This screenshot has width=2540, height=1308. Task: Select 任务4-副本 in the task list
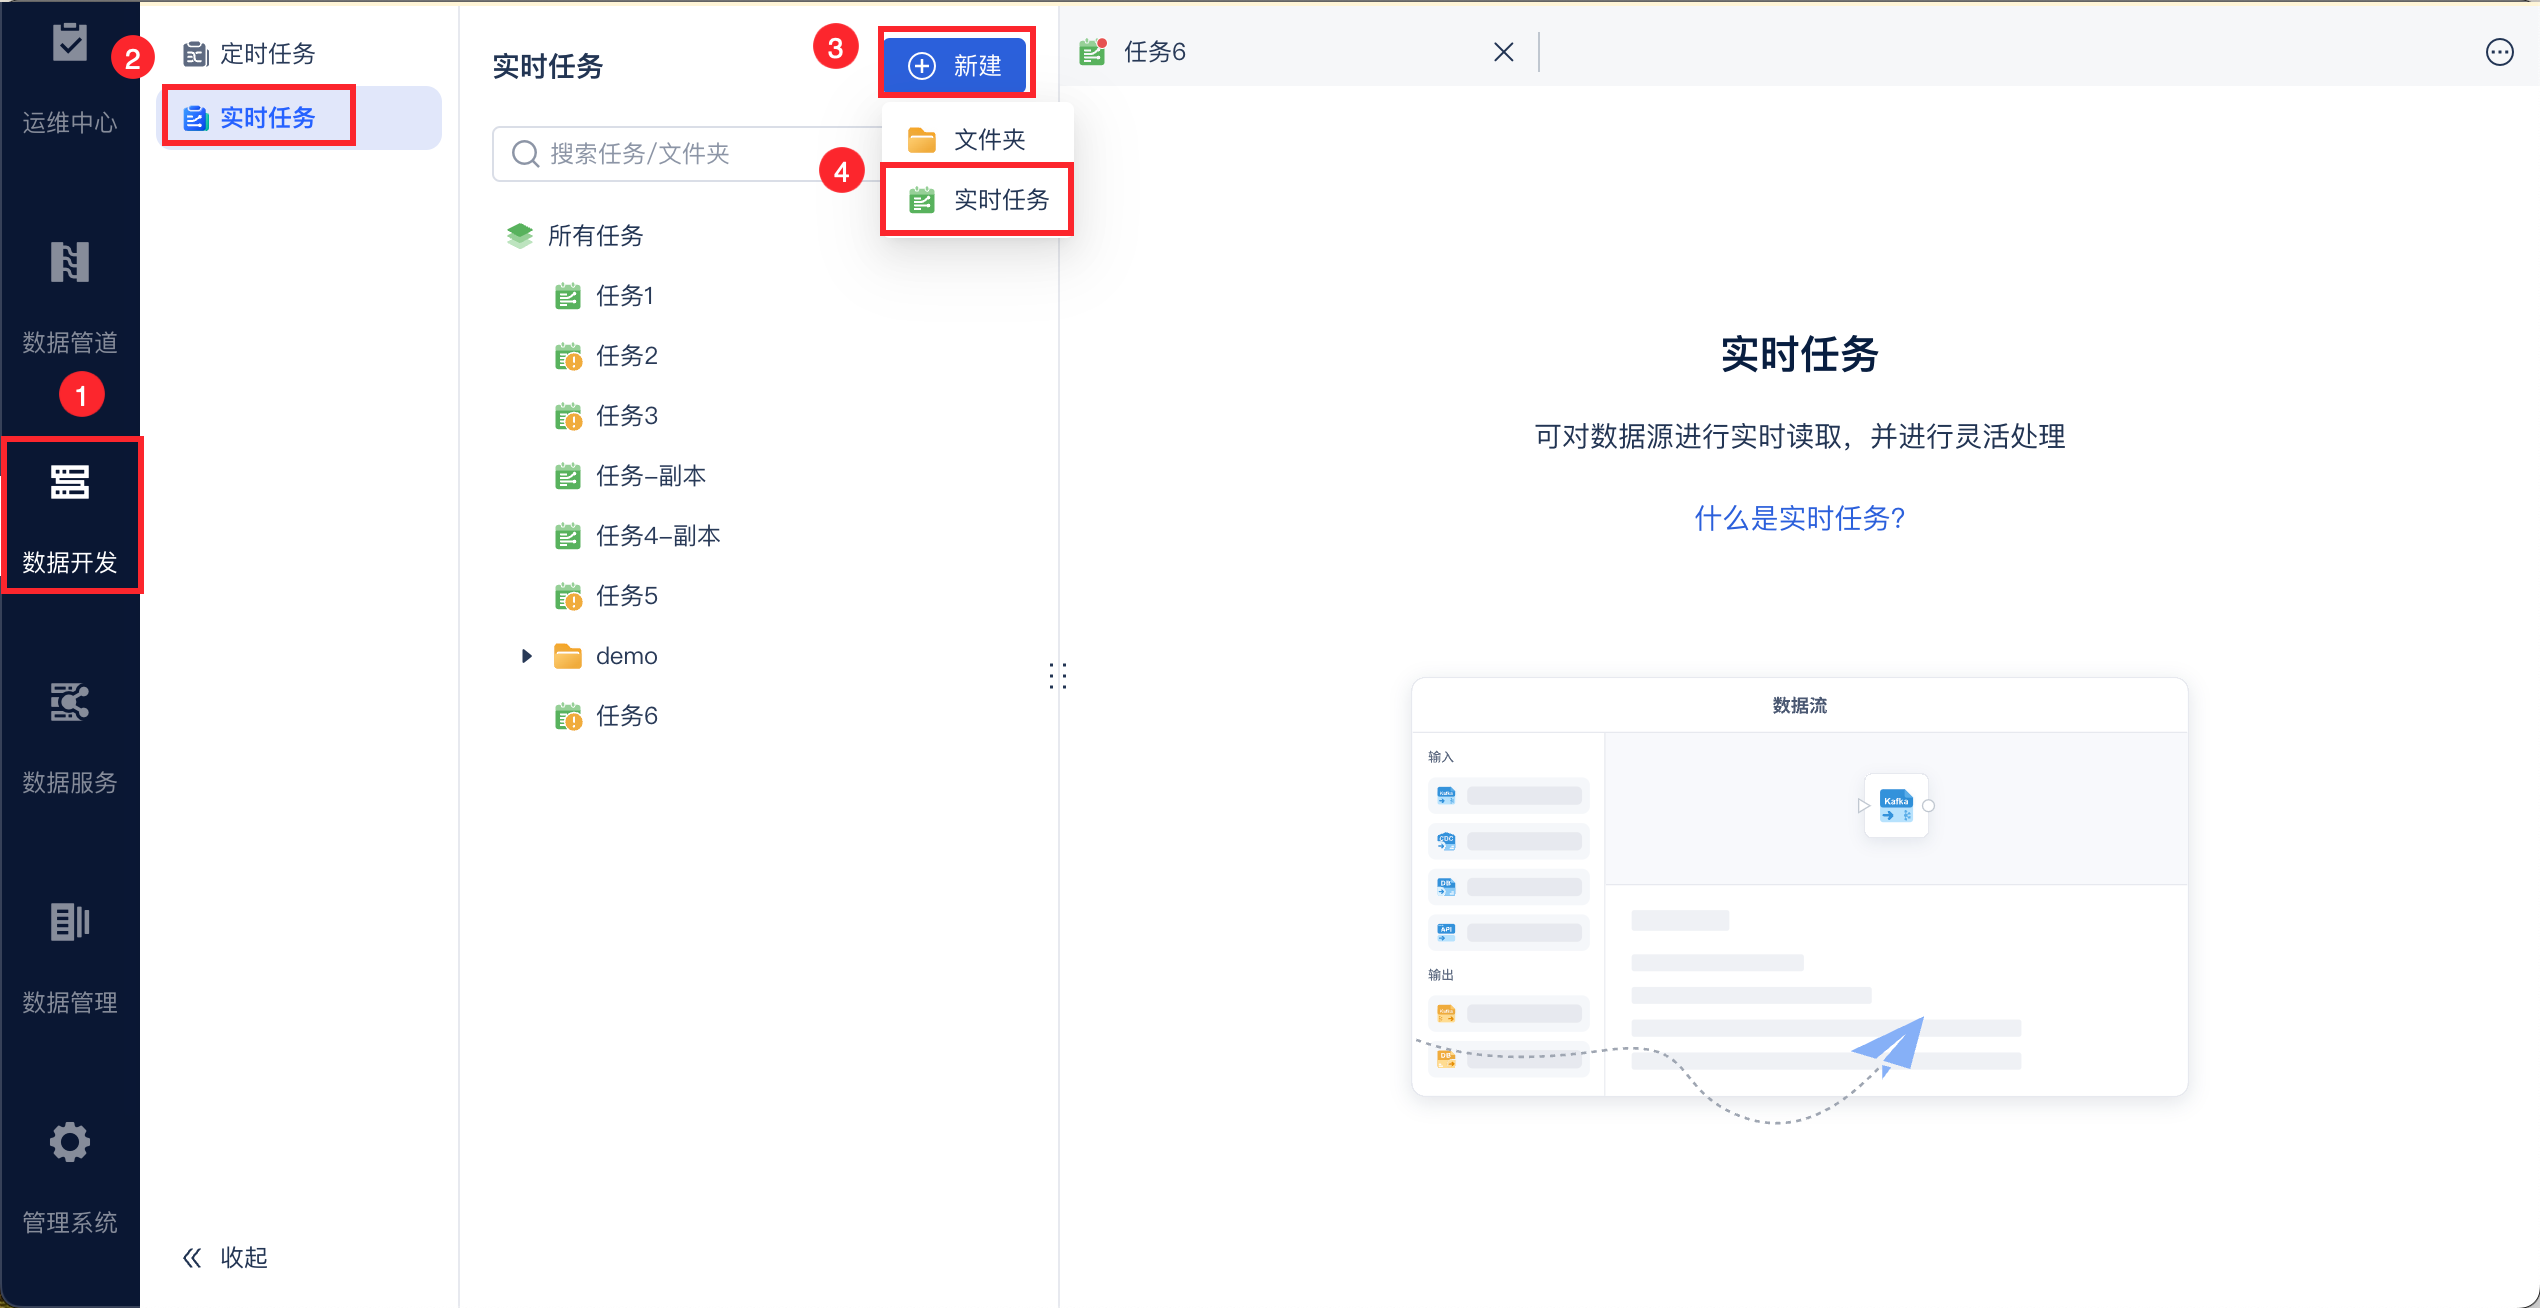click(657, 536)
